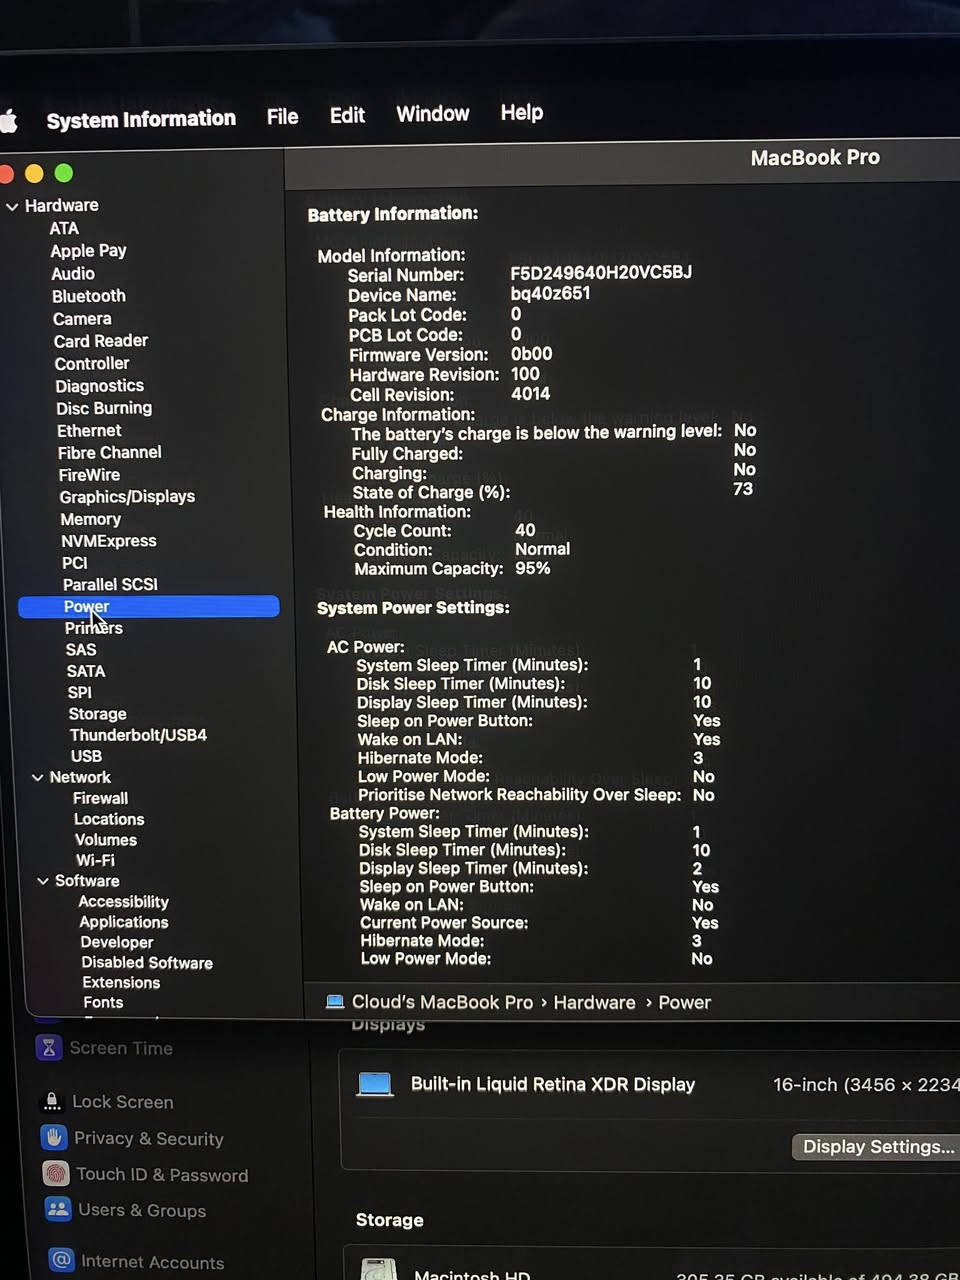This screenshot has height=1280, width=960.
Task: Open Users & Groups icon in Settings
Action: tap(58, 1209)
